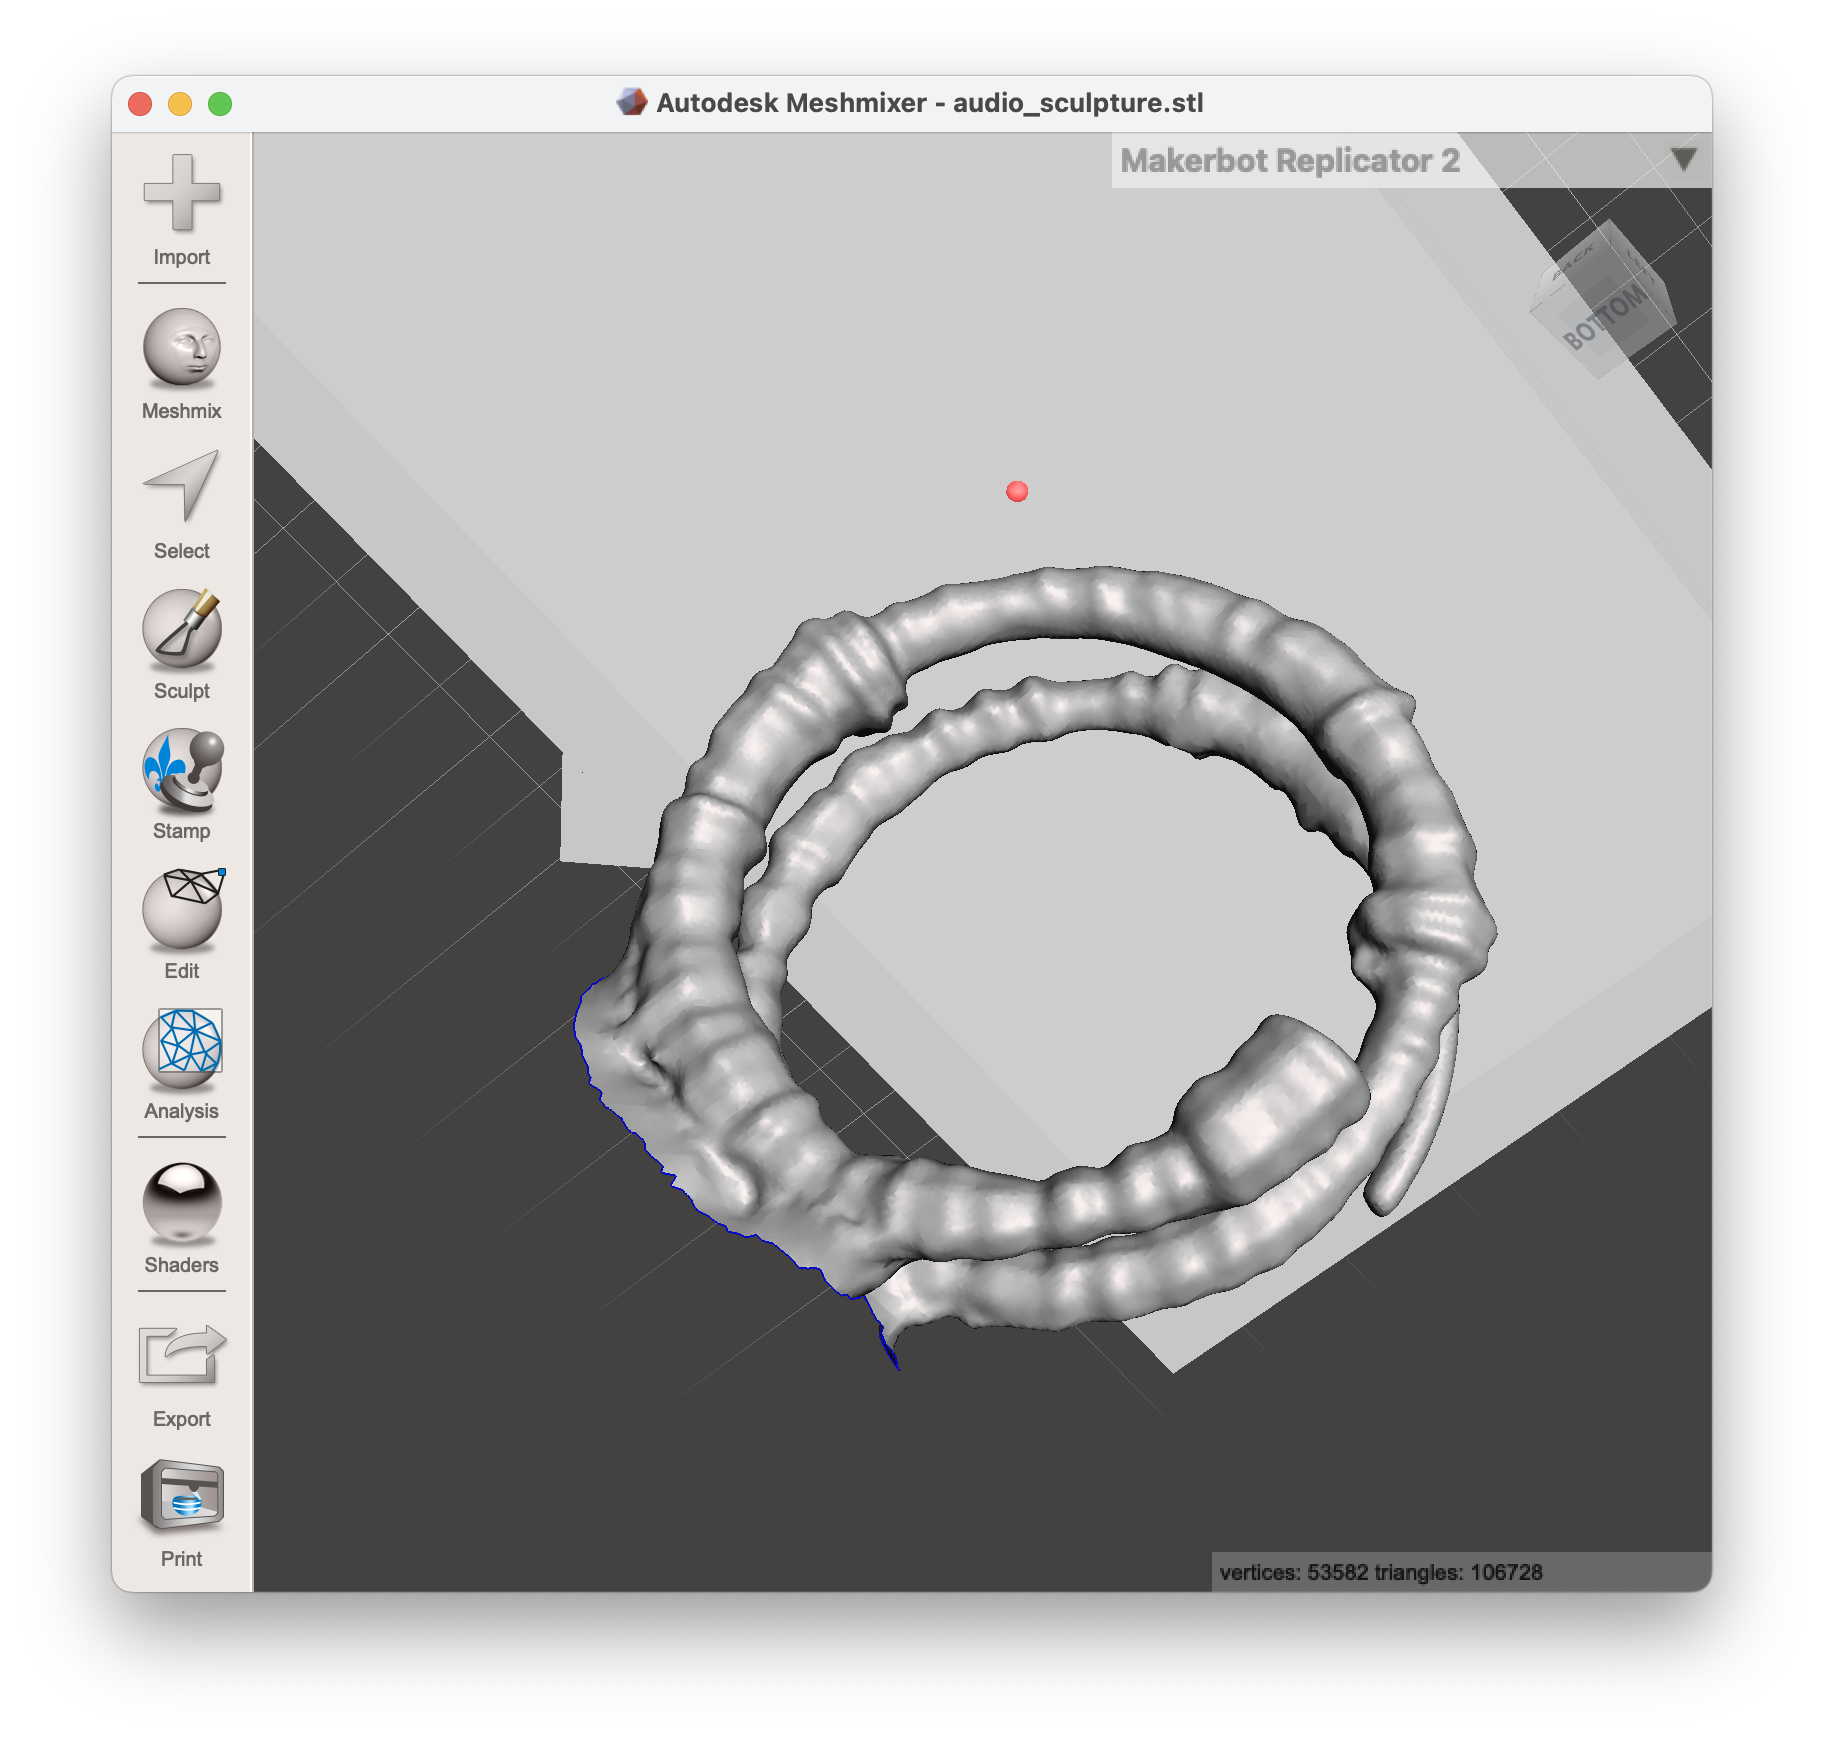Open the Analysis tools
Viewport: 1824px width, 1740px height.
pos(181,1048)
